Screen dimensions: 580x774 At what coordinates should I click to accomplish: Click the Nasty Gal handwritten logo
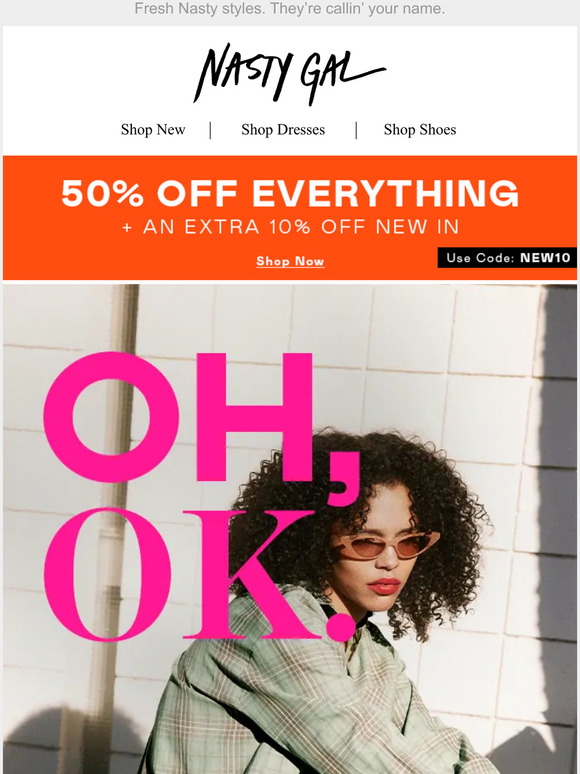click(x=289, y=74)
